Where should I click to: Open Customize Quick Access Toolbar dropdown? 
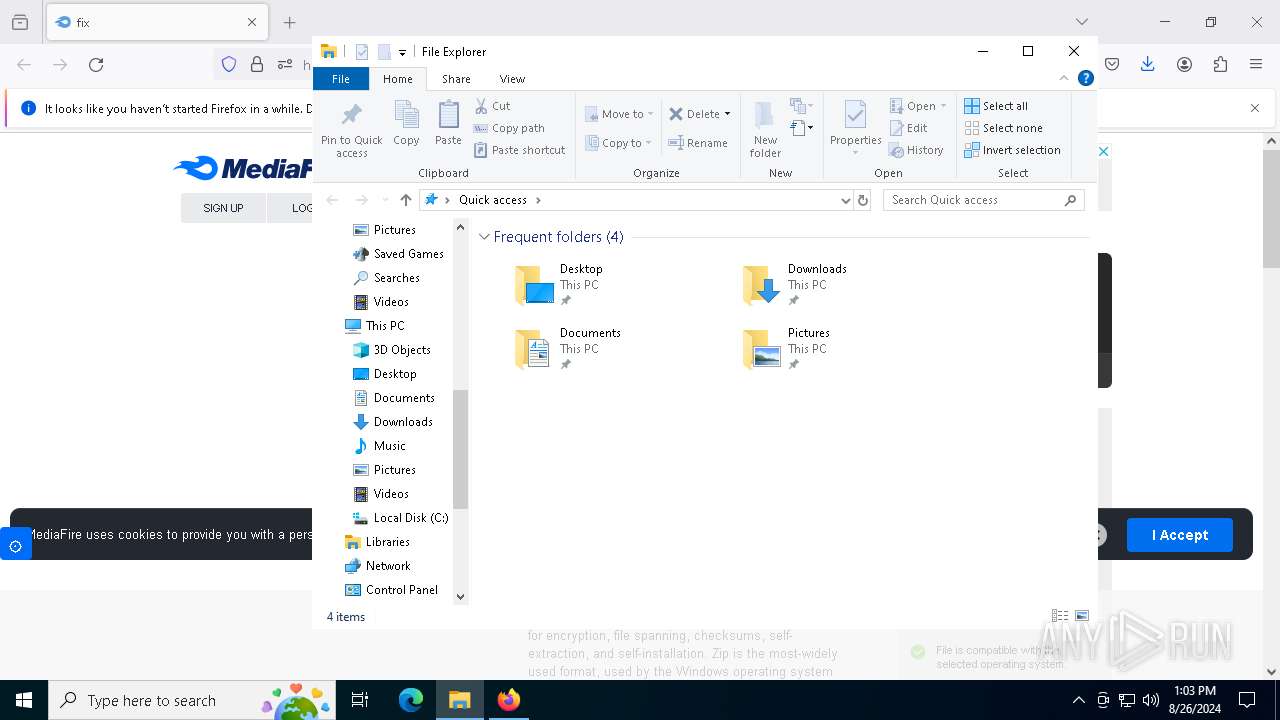[x=402, y=52]
